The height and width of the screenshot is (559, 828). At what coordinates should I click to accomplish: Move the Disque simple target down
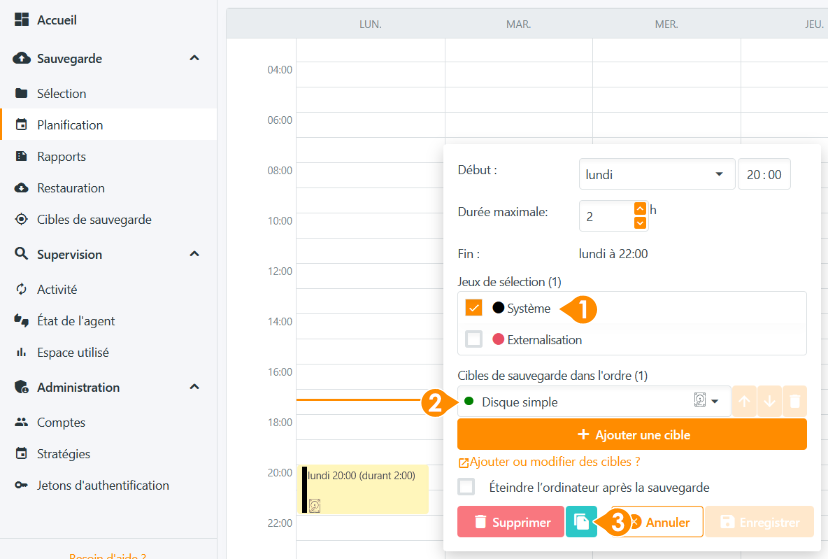[x=769, y=401]
